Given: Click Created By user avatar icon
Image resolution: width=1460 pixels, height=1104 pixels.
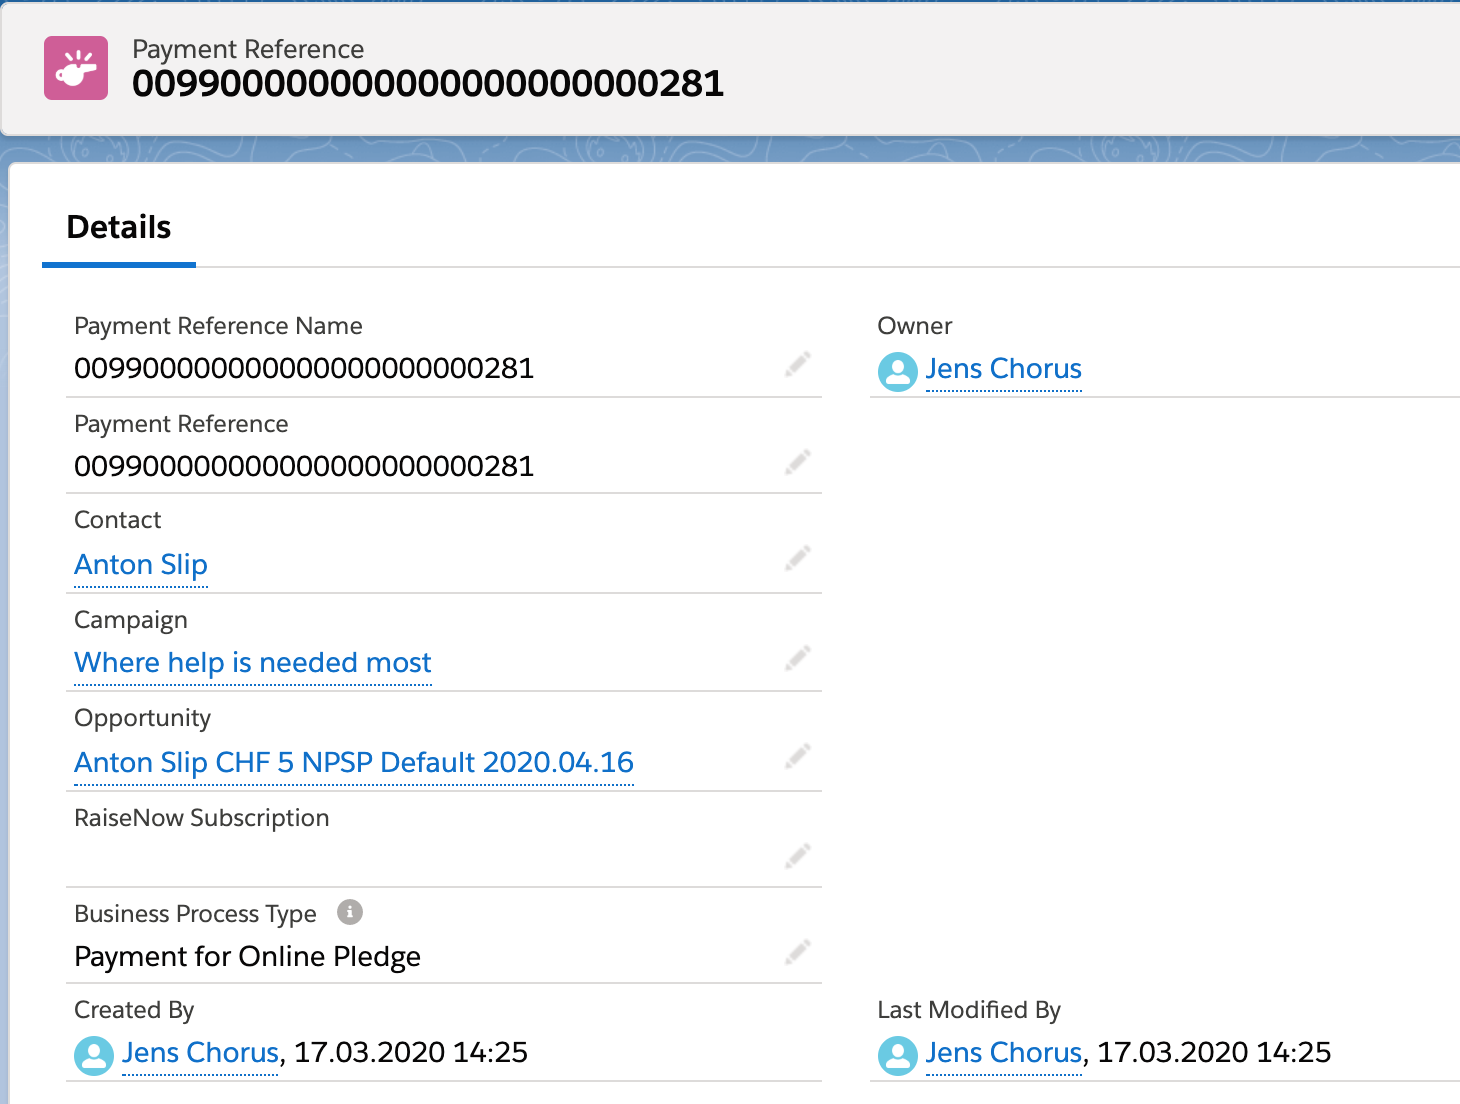Looking at the screenshot, I should pos(94,1056).
